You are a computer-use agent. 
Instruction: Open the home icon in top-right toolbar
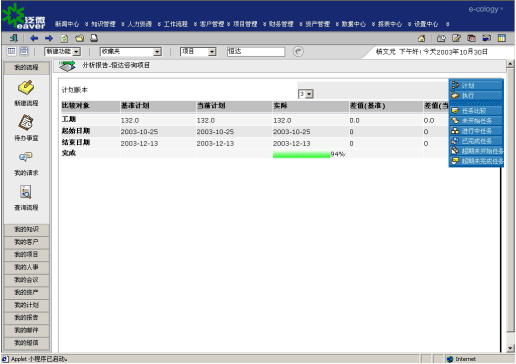tap(421, 38)
